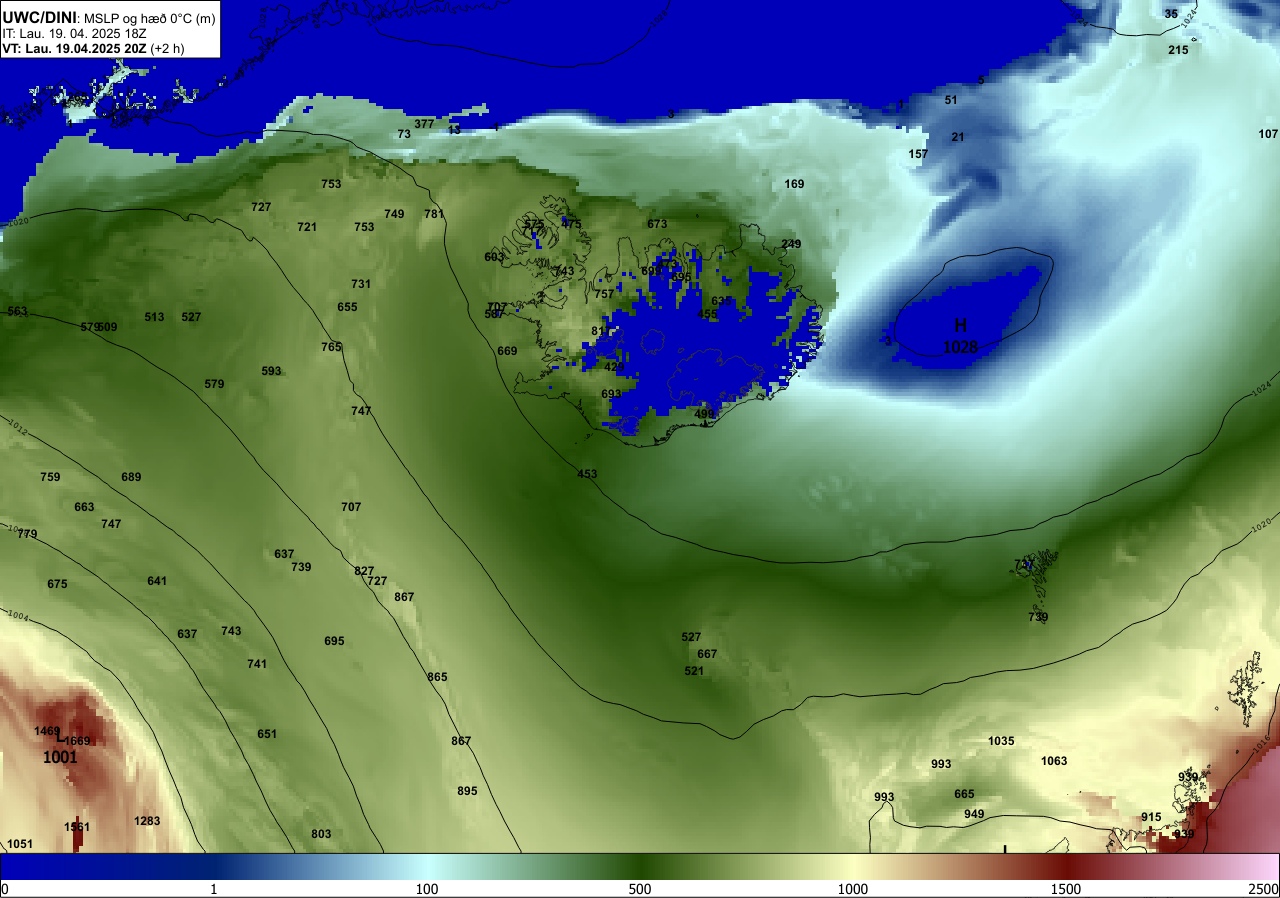Click the height value 673

(657, 224)
